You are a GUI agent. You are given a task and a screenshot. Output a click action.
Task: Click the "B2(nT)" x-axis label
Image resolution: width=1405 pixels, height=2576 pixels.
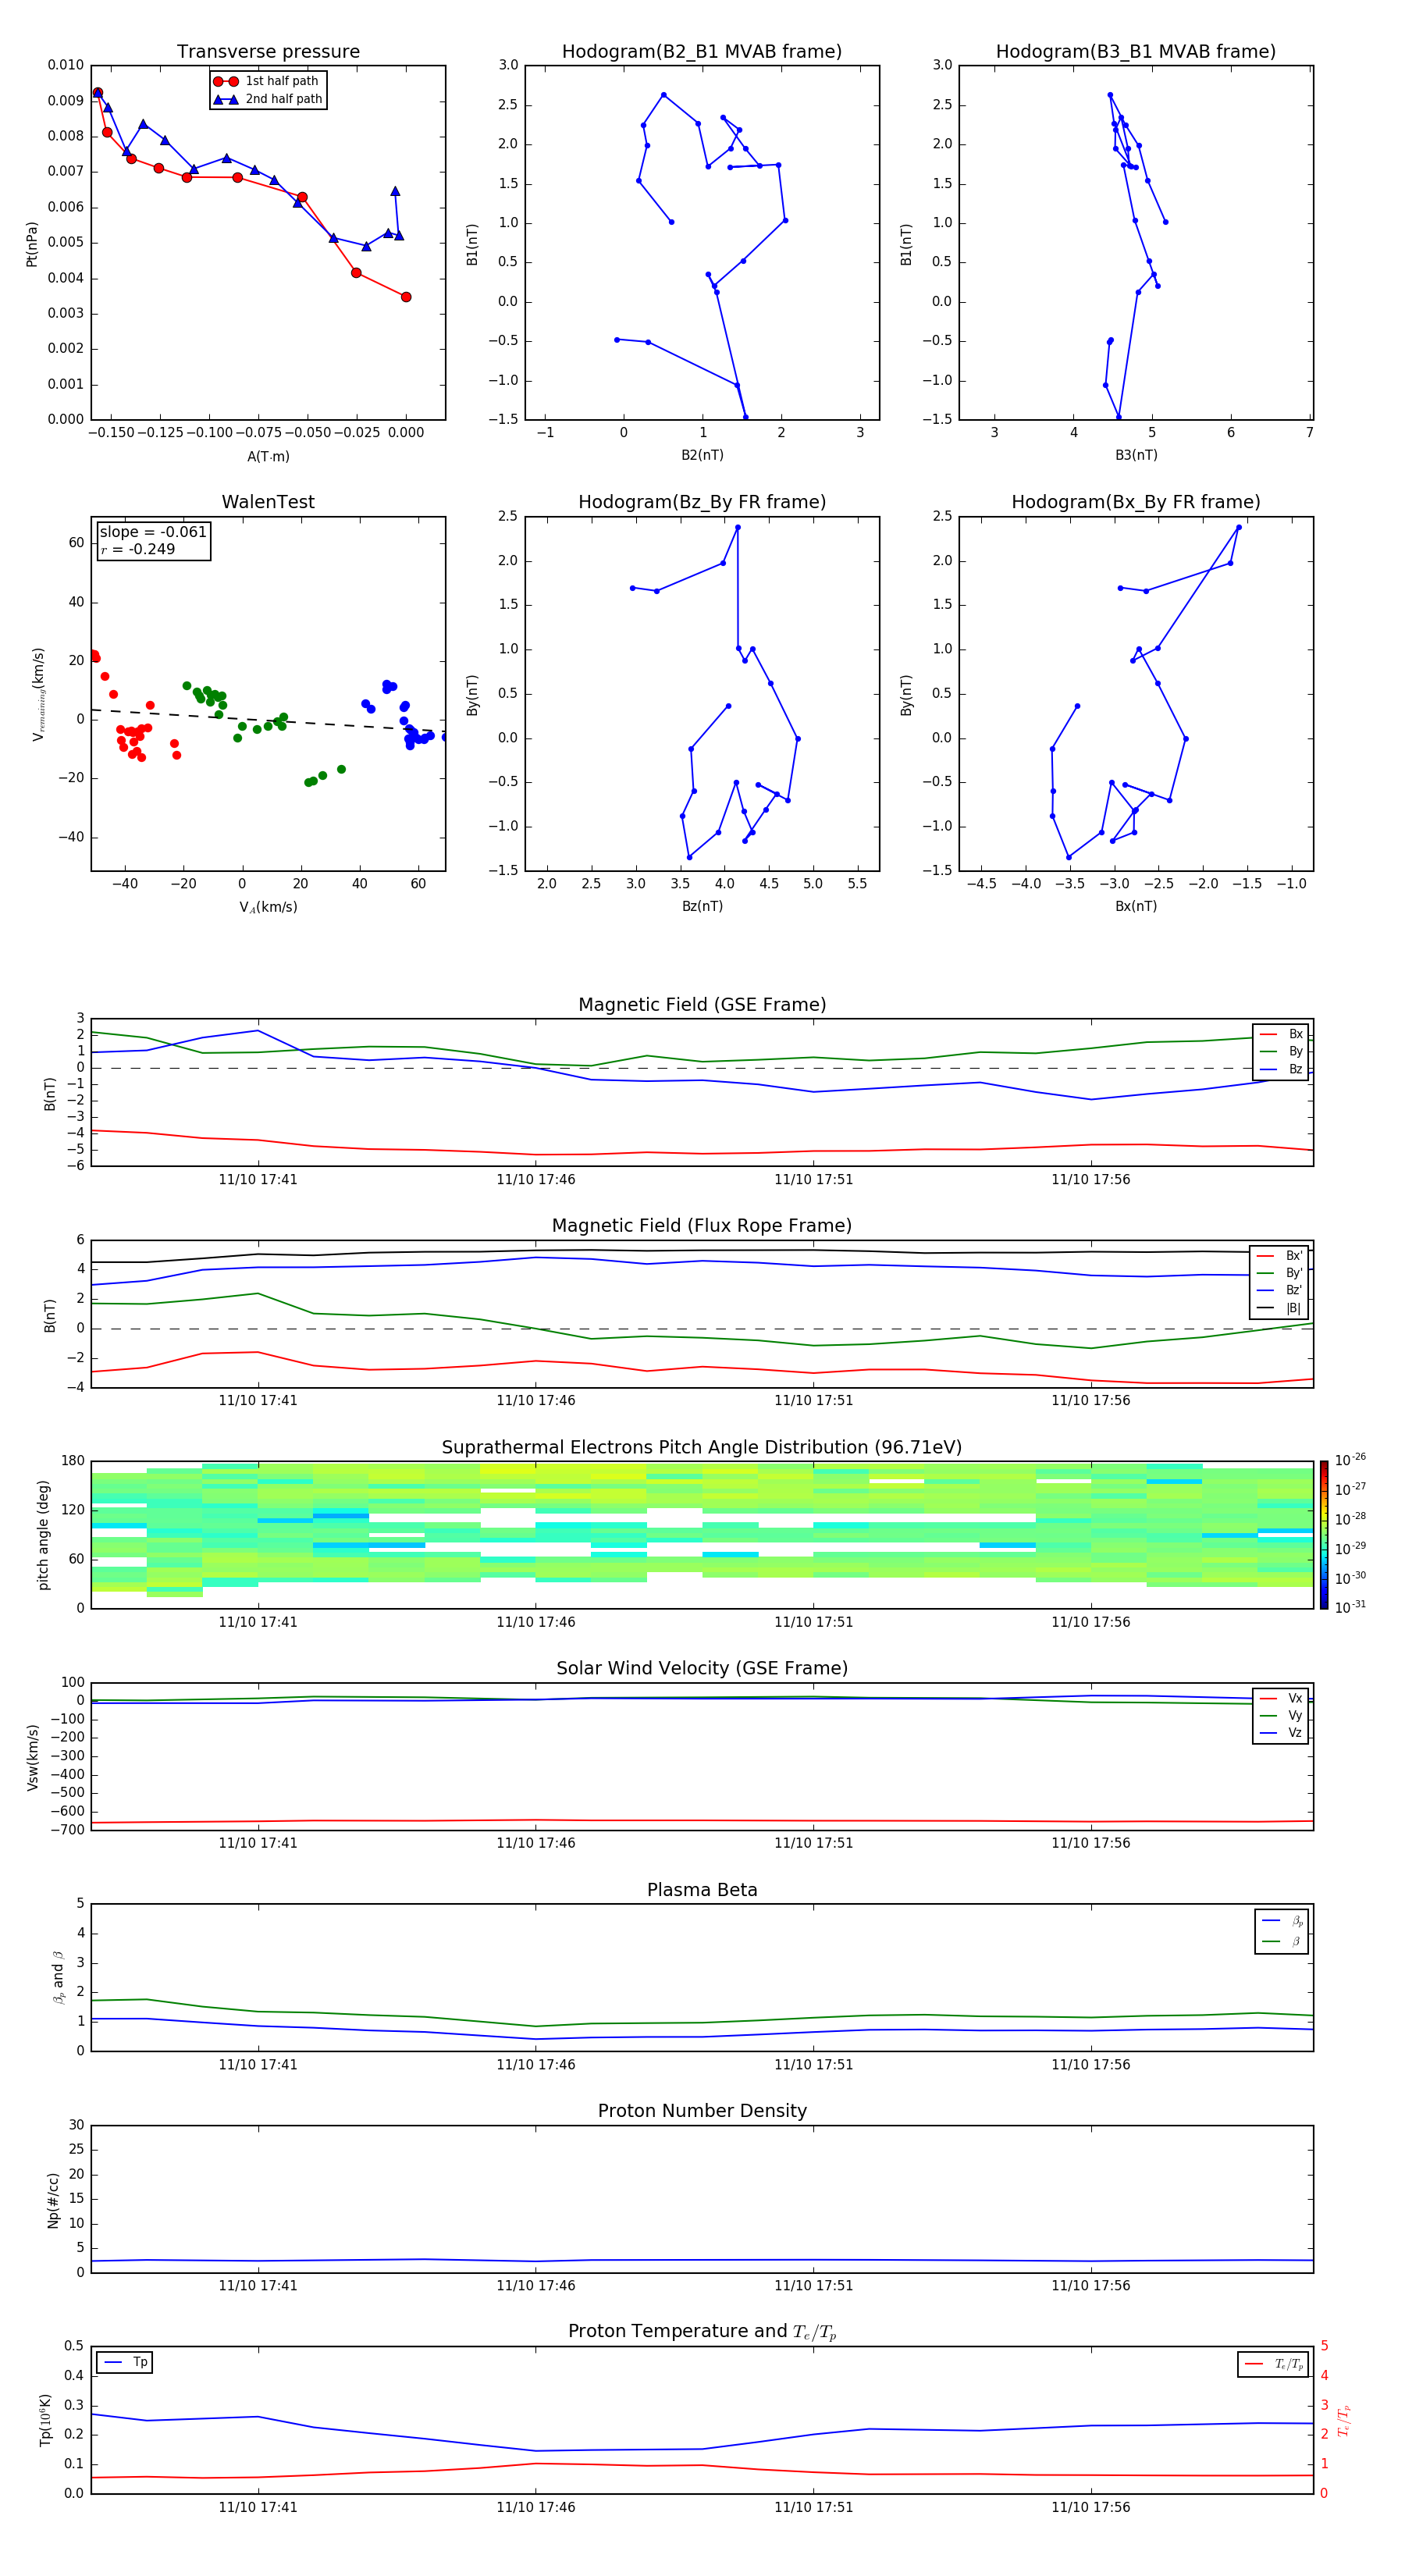pos(702,455)
